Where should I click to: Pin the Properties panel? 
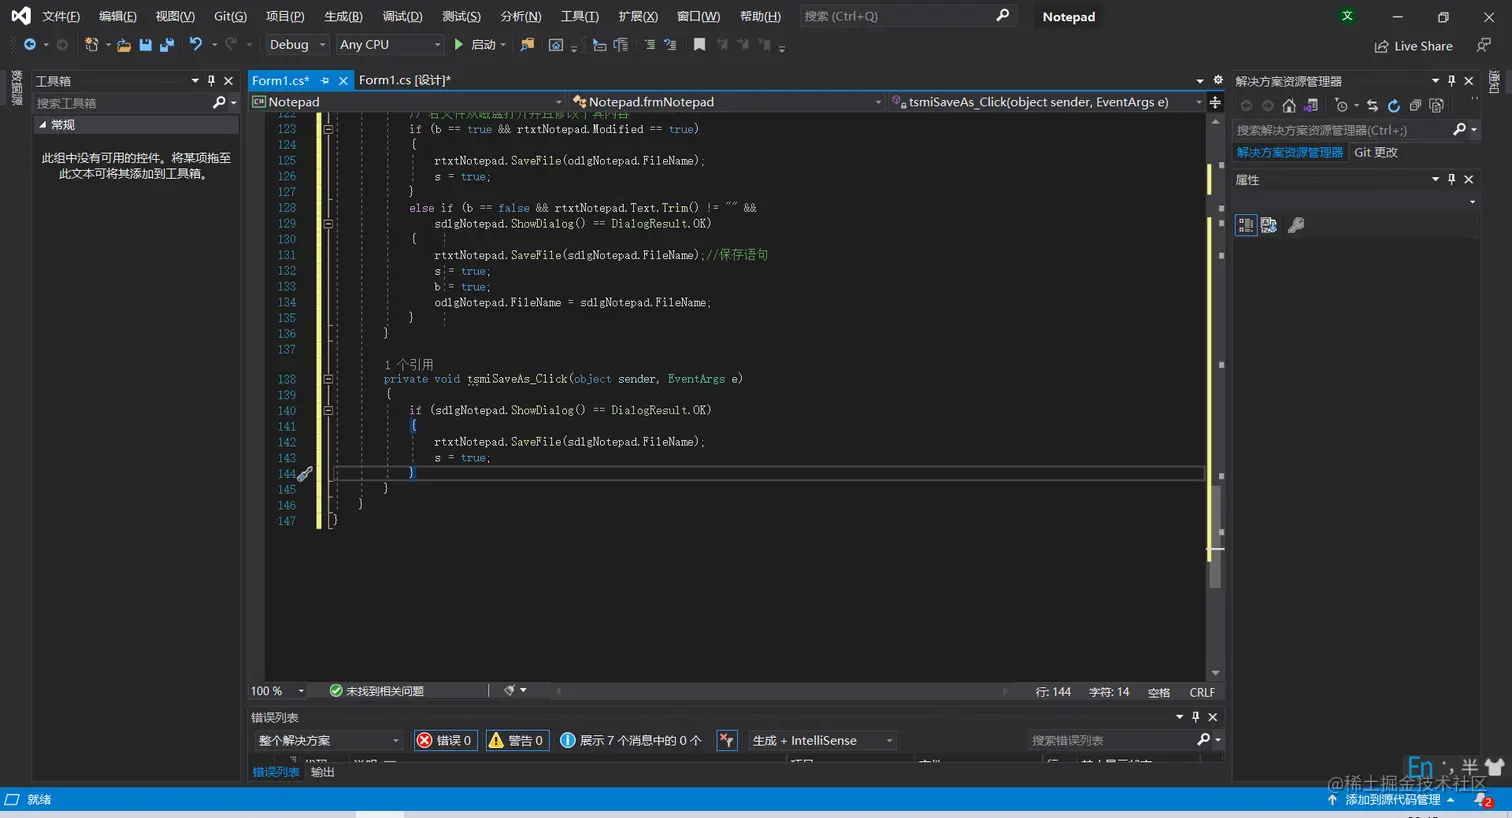tap(1452, 179)
